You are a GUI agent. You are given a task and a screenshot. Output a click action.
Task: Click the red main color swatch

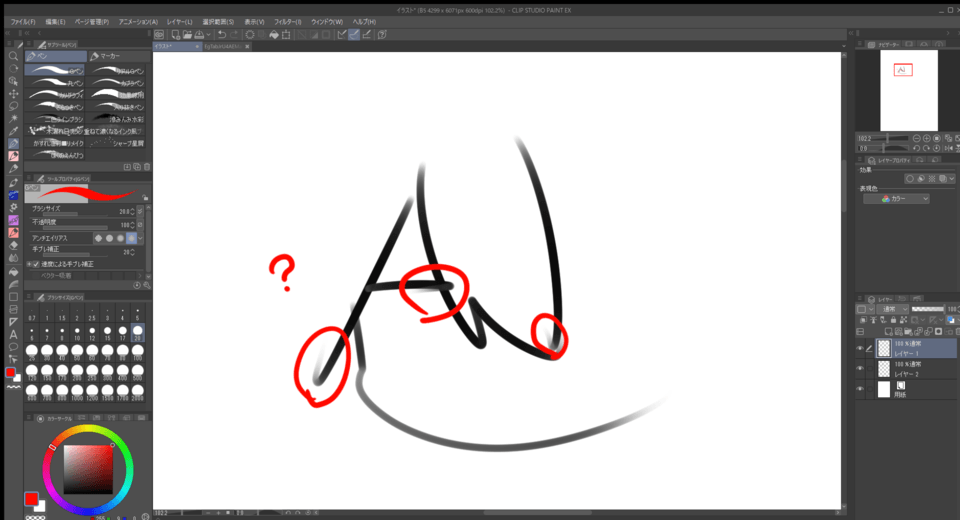point(31,499)
